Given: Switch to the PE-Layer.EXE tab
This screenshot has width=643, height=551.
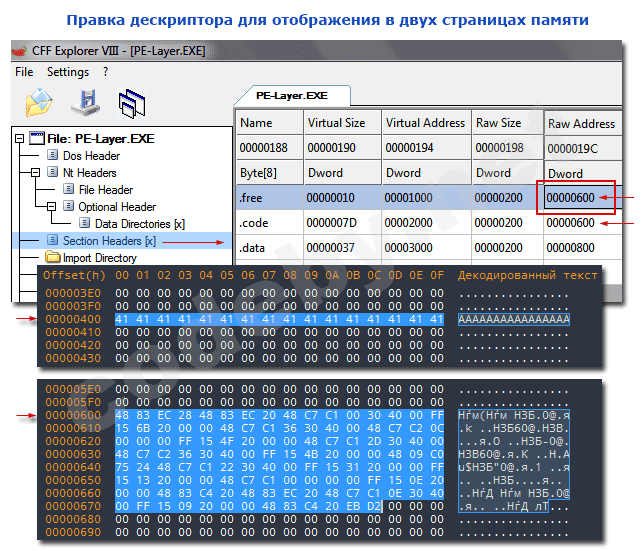Looking at the screenshot, I should coord(292,96).
